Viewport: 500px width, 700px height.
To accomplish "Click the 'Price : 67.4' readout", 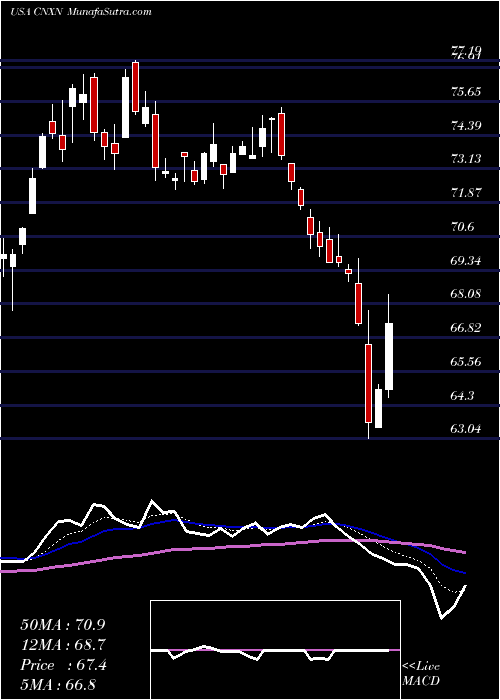I will coord(64,665).
